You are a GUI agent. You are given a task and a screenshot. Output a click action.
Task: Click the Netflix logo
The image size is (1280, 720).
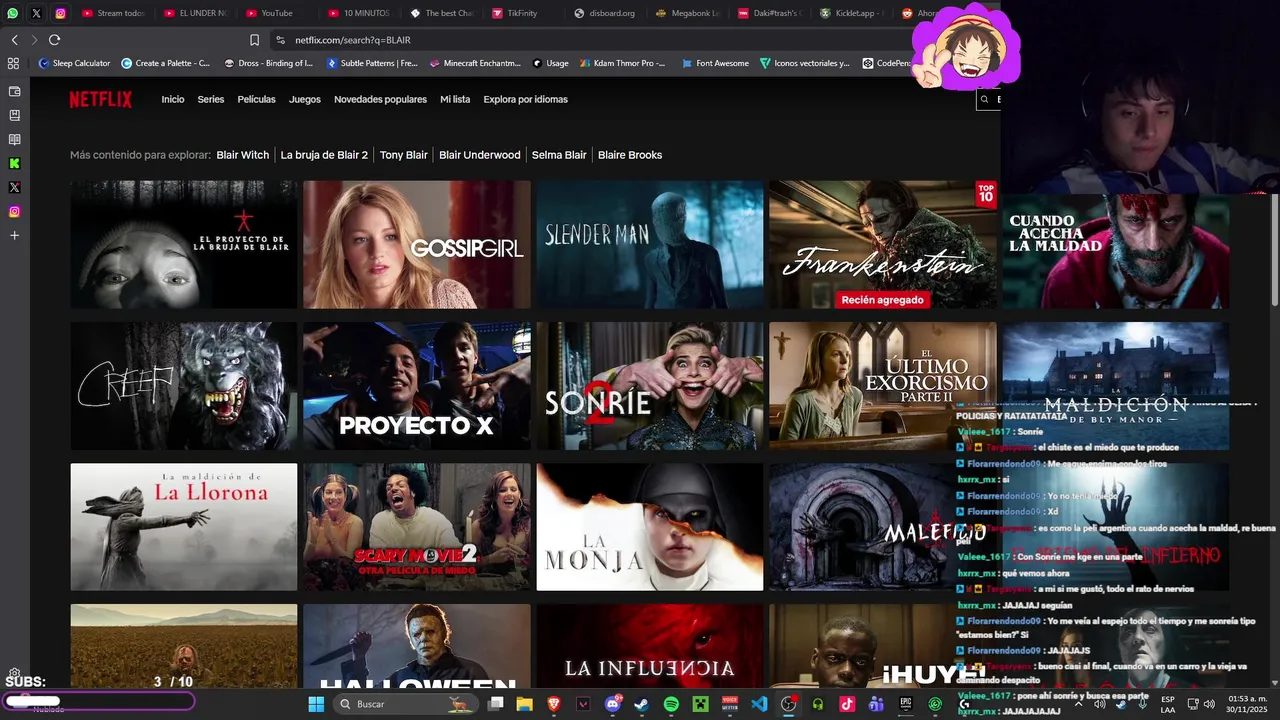[100, 99]
